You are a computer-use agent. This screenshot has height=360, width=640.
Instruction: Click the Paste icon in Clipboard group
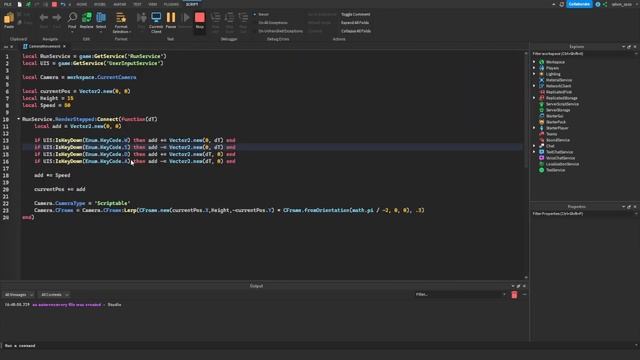click(x=9, y=18)
